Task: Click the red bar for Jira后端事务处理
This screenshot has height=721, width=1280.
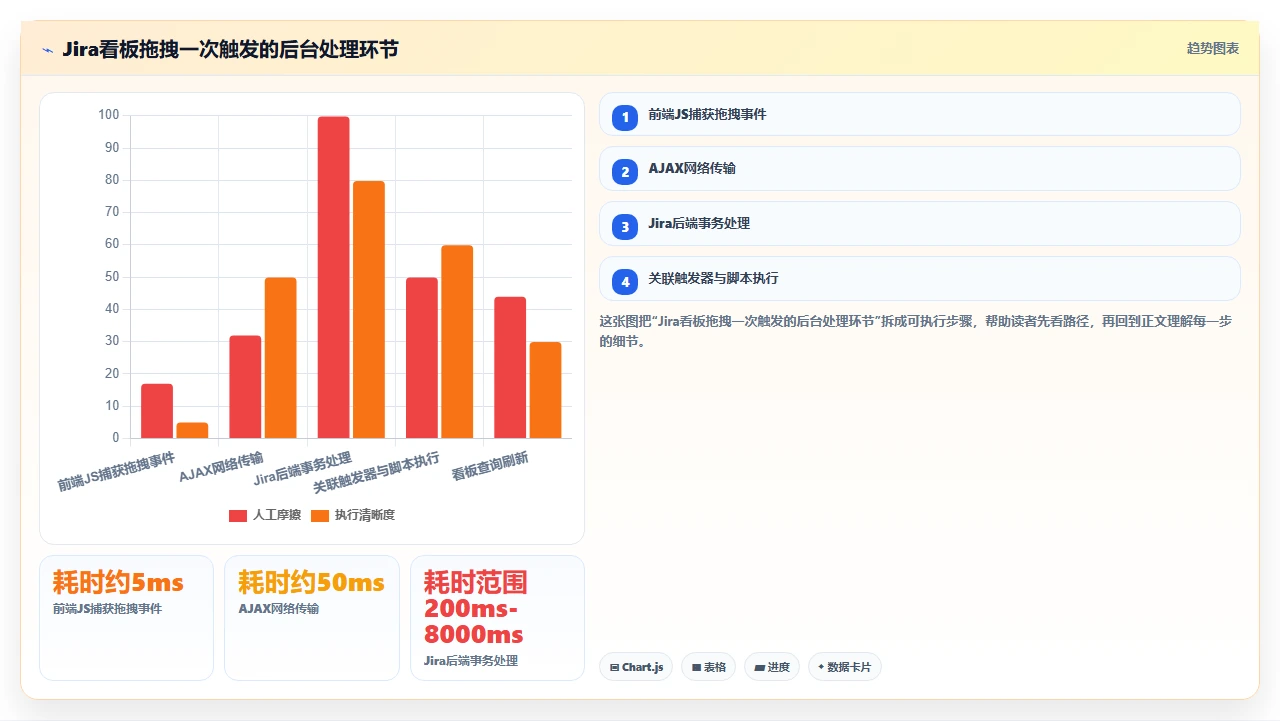Action: [334, 277]
